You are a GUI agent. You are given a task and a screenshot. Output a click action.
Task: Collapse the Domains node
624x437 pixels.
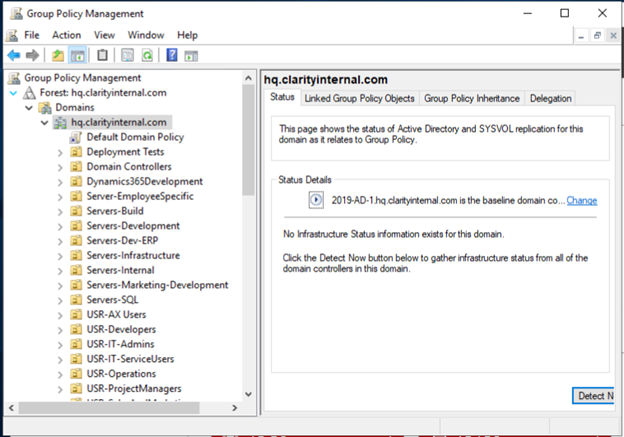(29, 108)
